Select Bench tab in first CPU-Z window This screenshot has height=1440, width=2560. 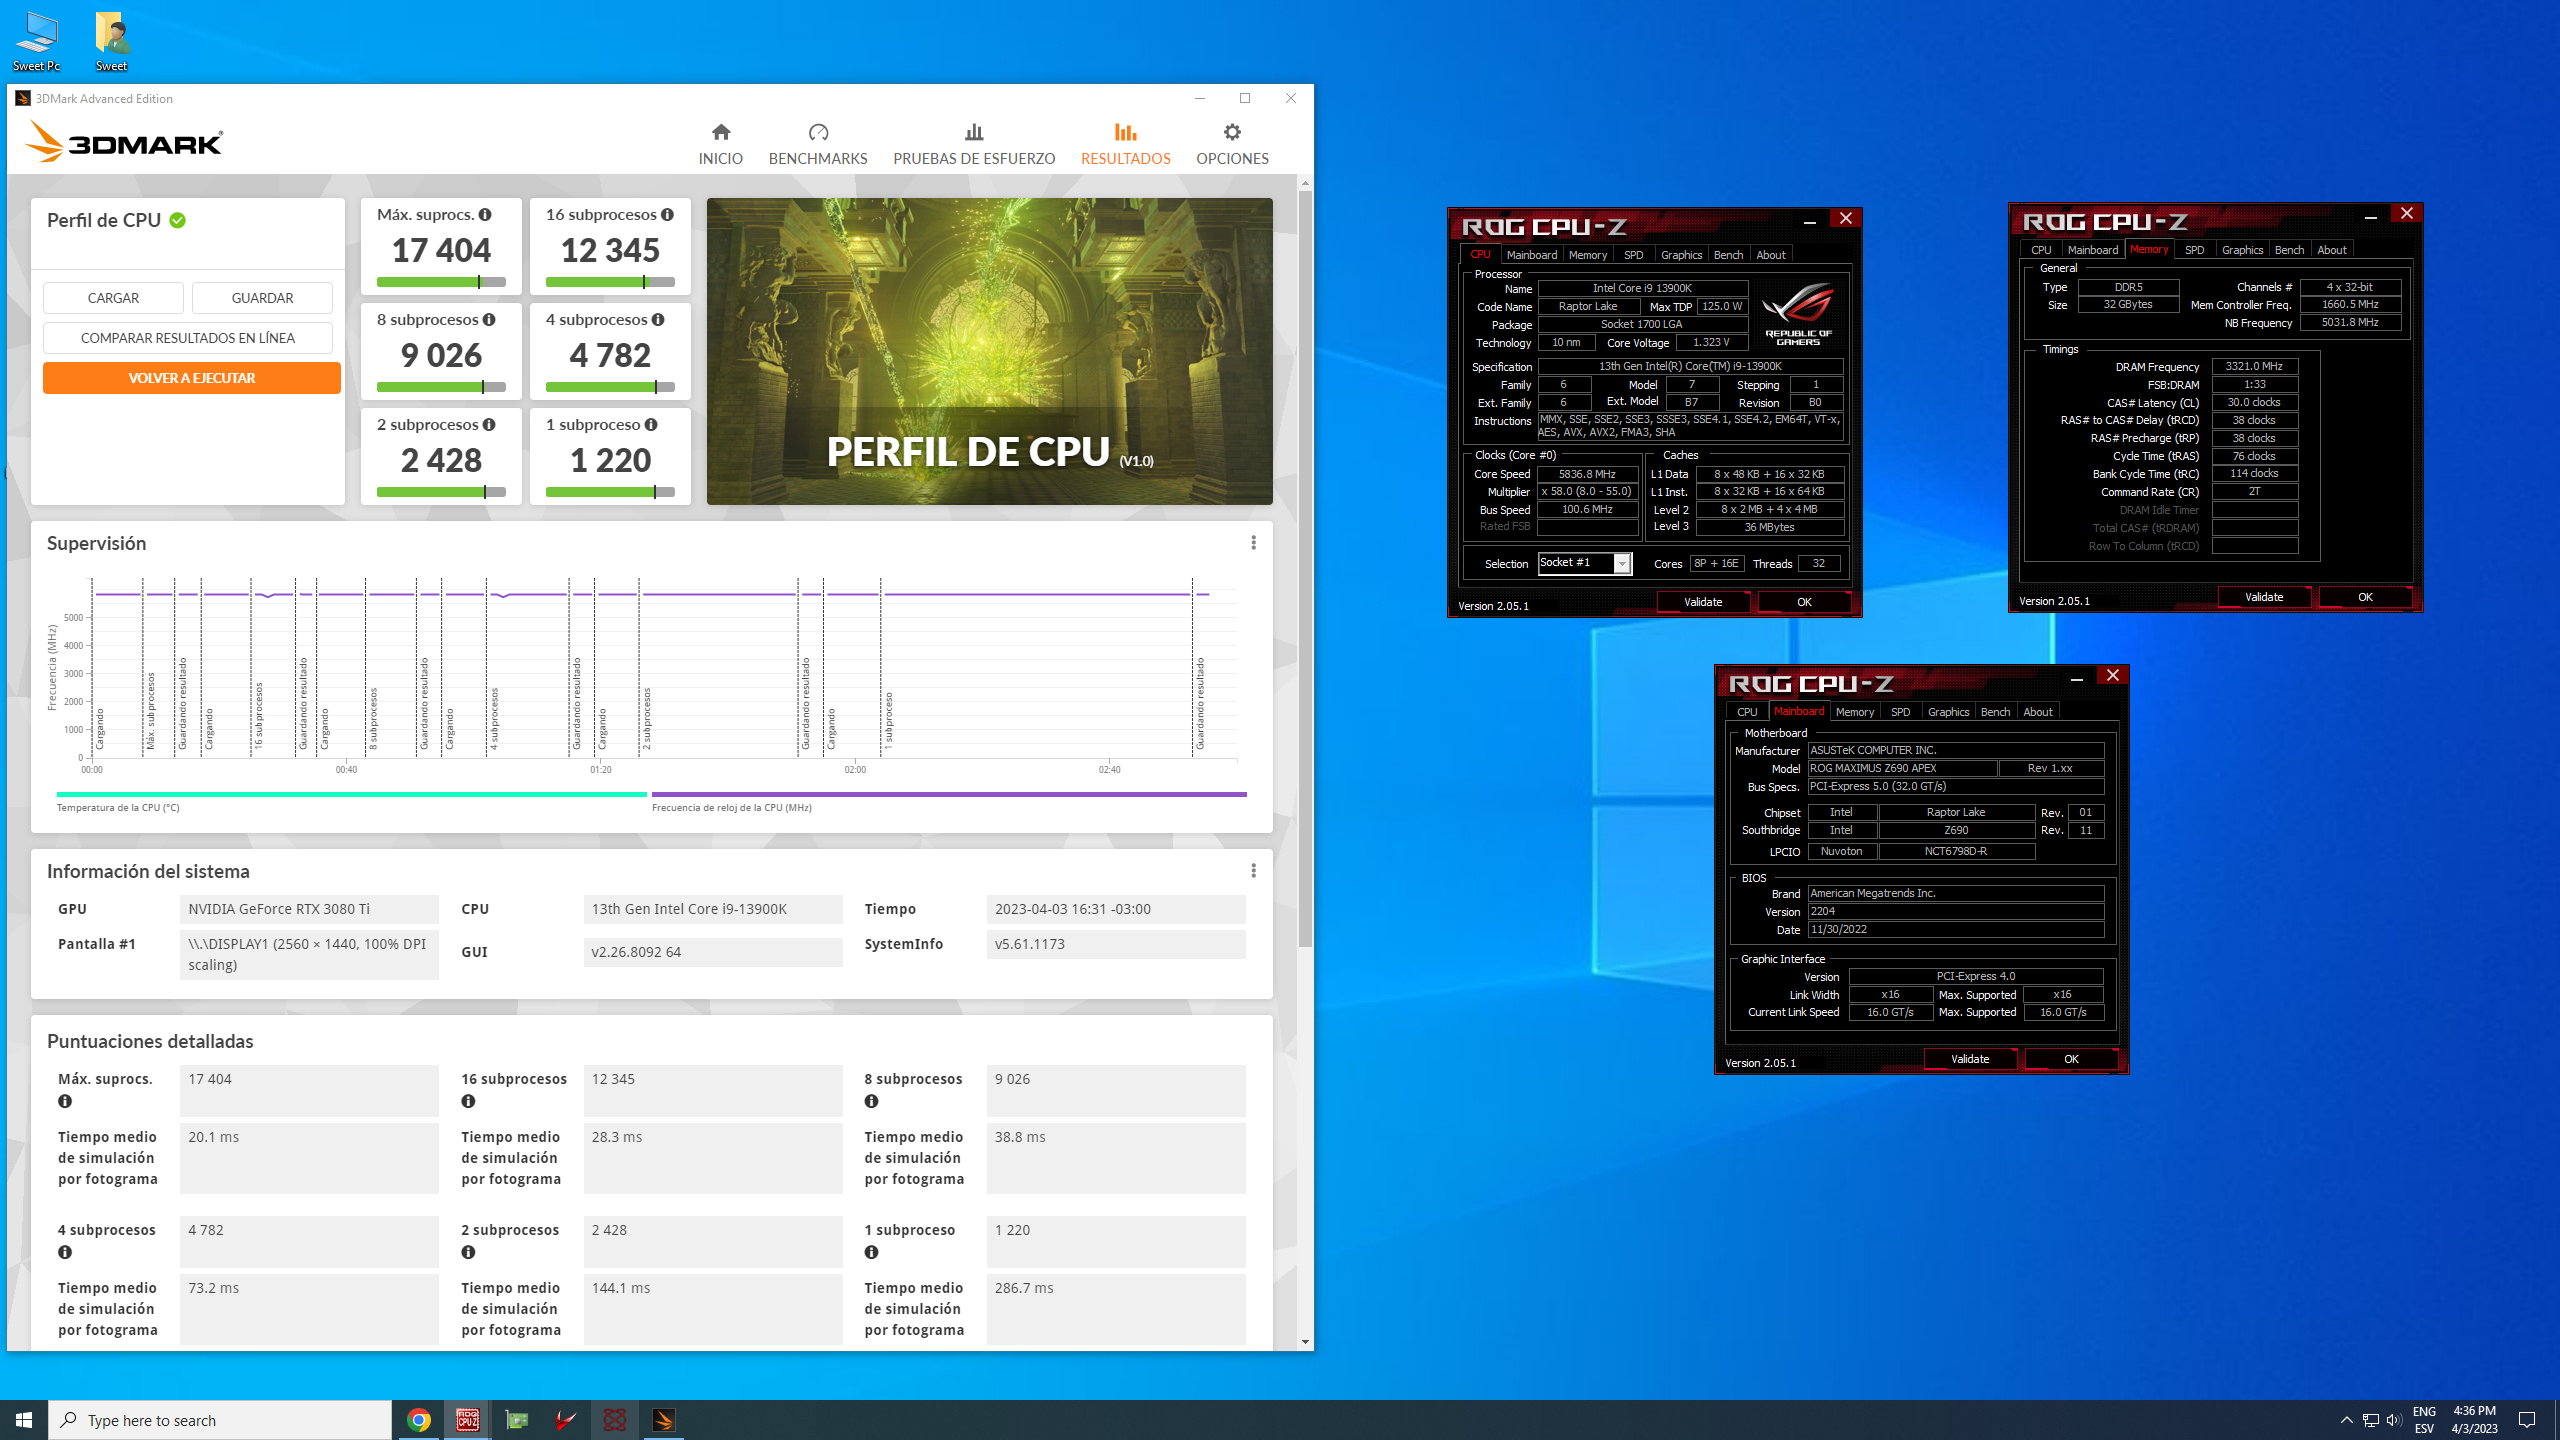(x=1728, y=255)
